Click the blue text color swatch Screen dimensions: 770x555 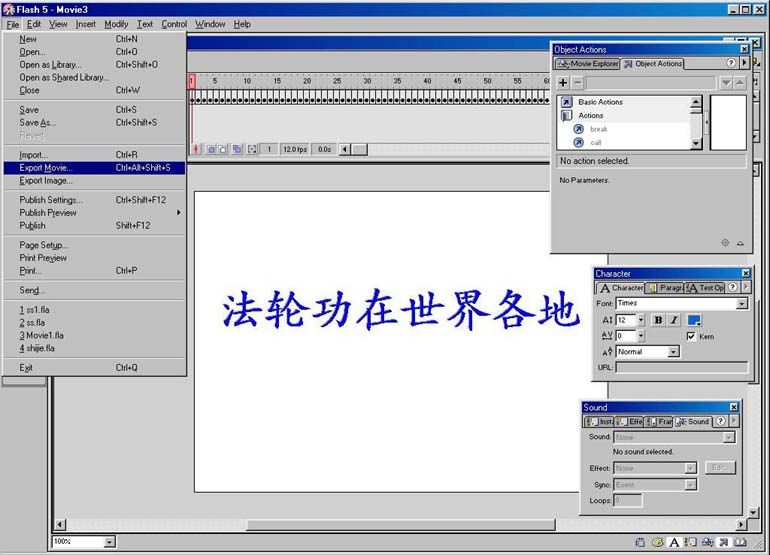(x=694, y=320)
